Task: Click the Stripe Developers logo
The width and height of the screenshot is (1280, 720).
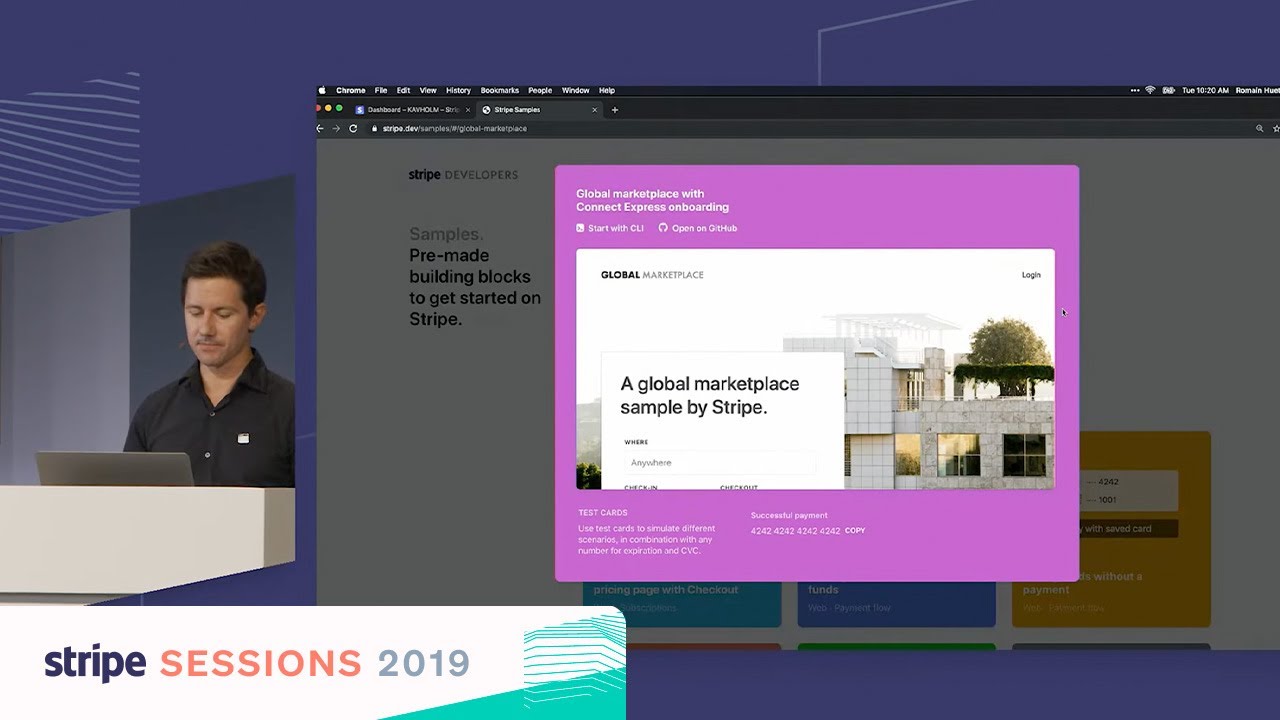Action: click(x=463, y=174)
